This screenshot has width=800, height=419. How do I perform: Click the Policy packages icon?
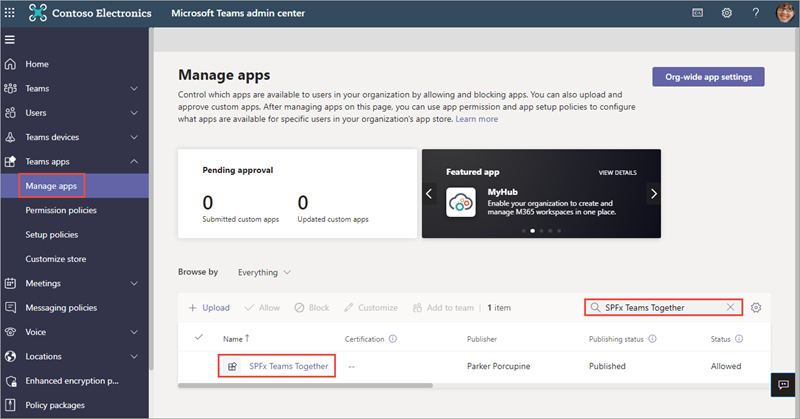point(10,405)
